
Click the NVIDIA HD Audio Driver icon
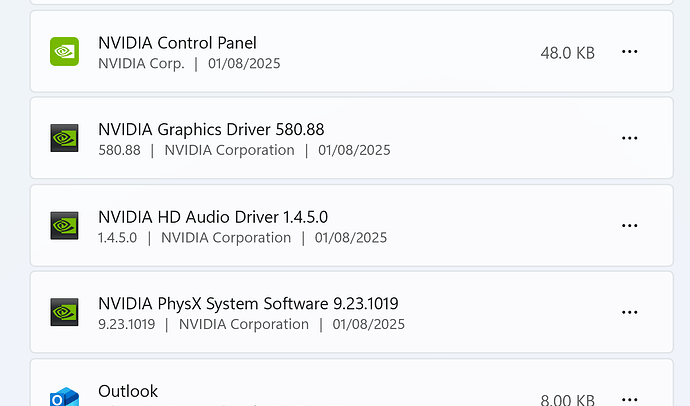[x=64, y=226]
